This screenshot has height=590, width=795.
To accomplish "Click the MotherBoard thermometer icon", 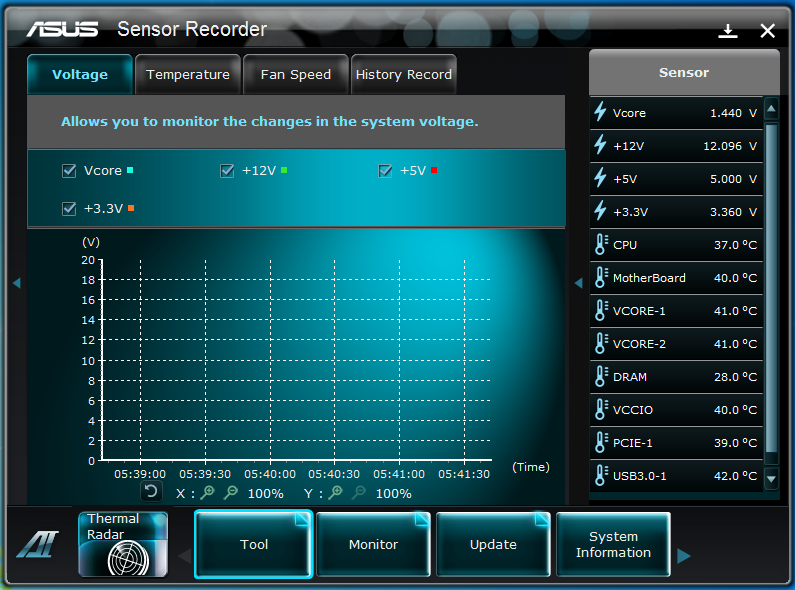I will tap(601, 277).
